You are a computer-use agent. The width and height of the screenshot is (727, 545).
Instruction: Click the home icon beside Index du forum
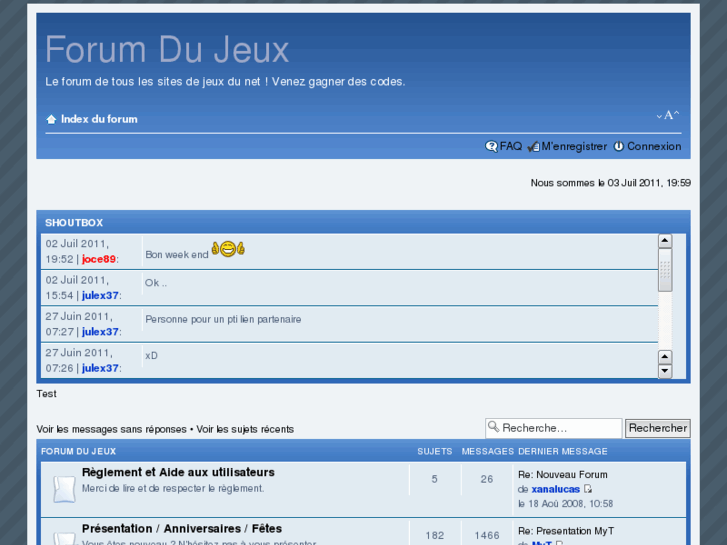(51, 119)
